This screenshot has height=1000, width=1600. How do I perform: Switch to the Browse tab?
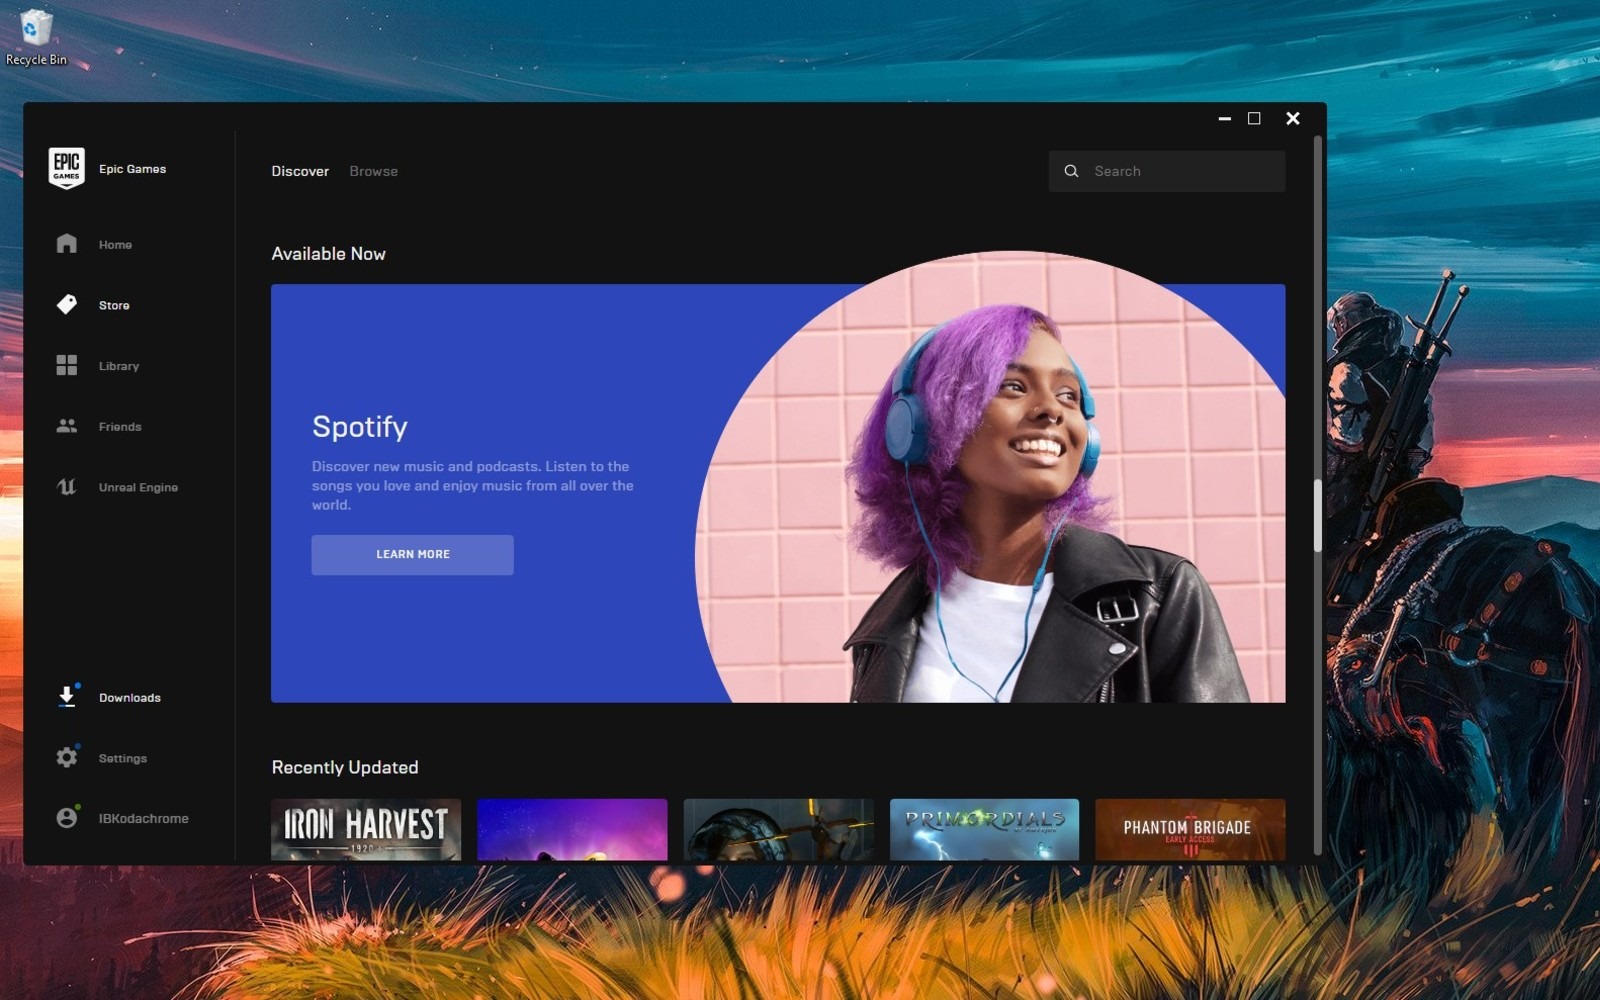coord(373,171)
